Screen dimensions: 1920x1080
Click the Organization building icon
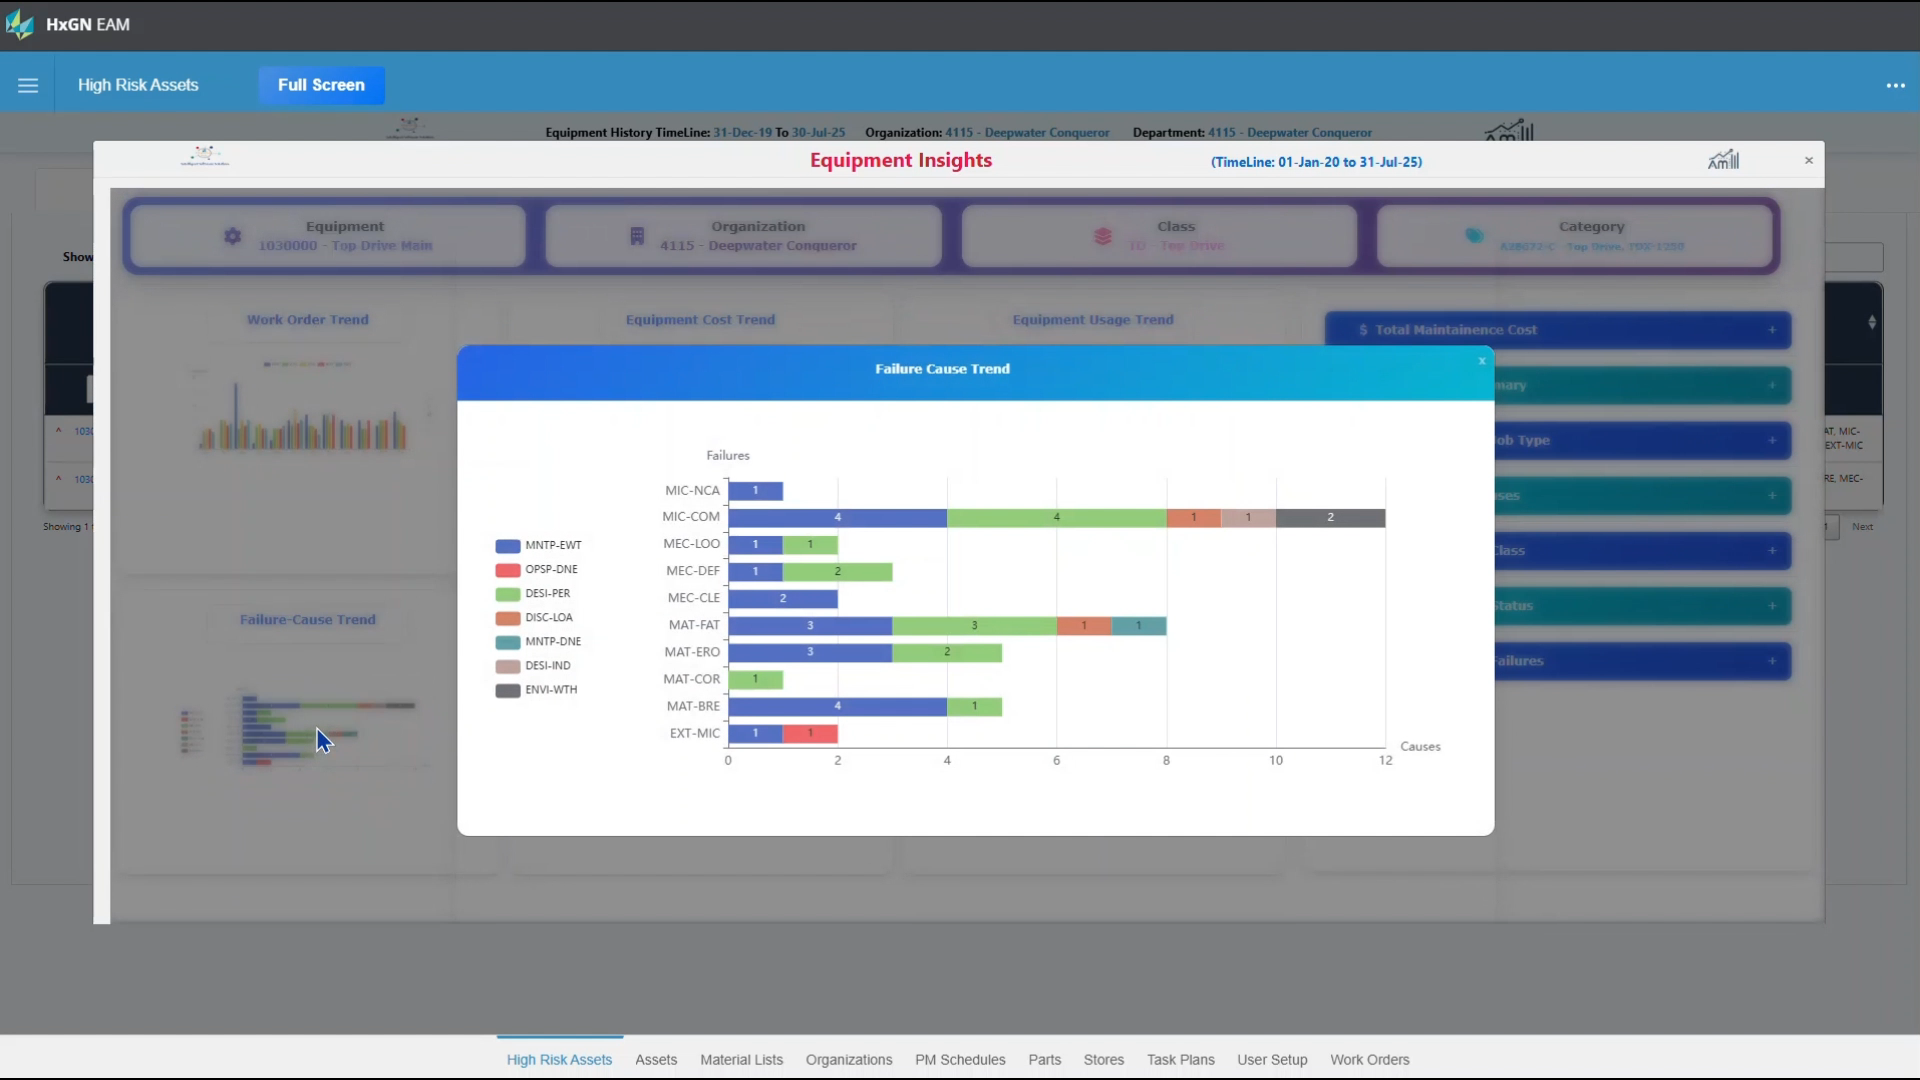pyautogui.click(x=636, y=235)
